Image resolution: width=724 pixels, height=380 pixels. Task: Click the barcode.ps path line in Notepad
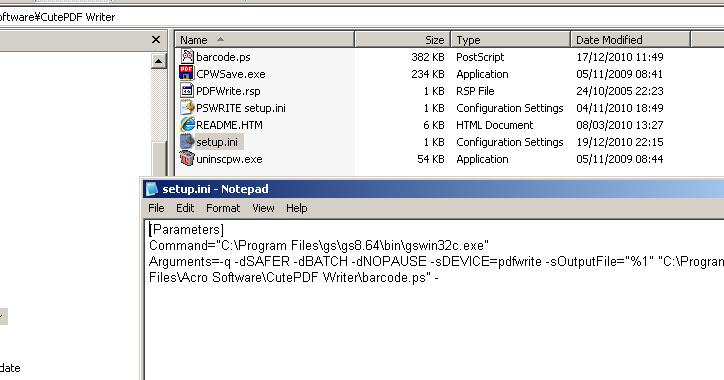coord(294,277)
